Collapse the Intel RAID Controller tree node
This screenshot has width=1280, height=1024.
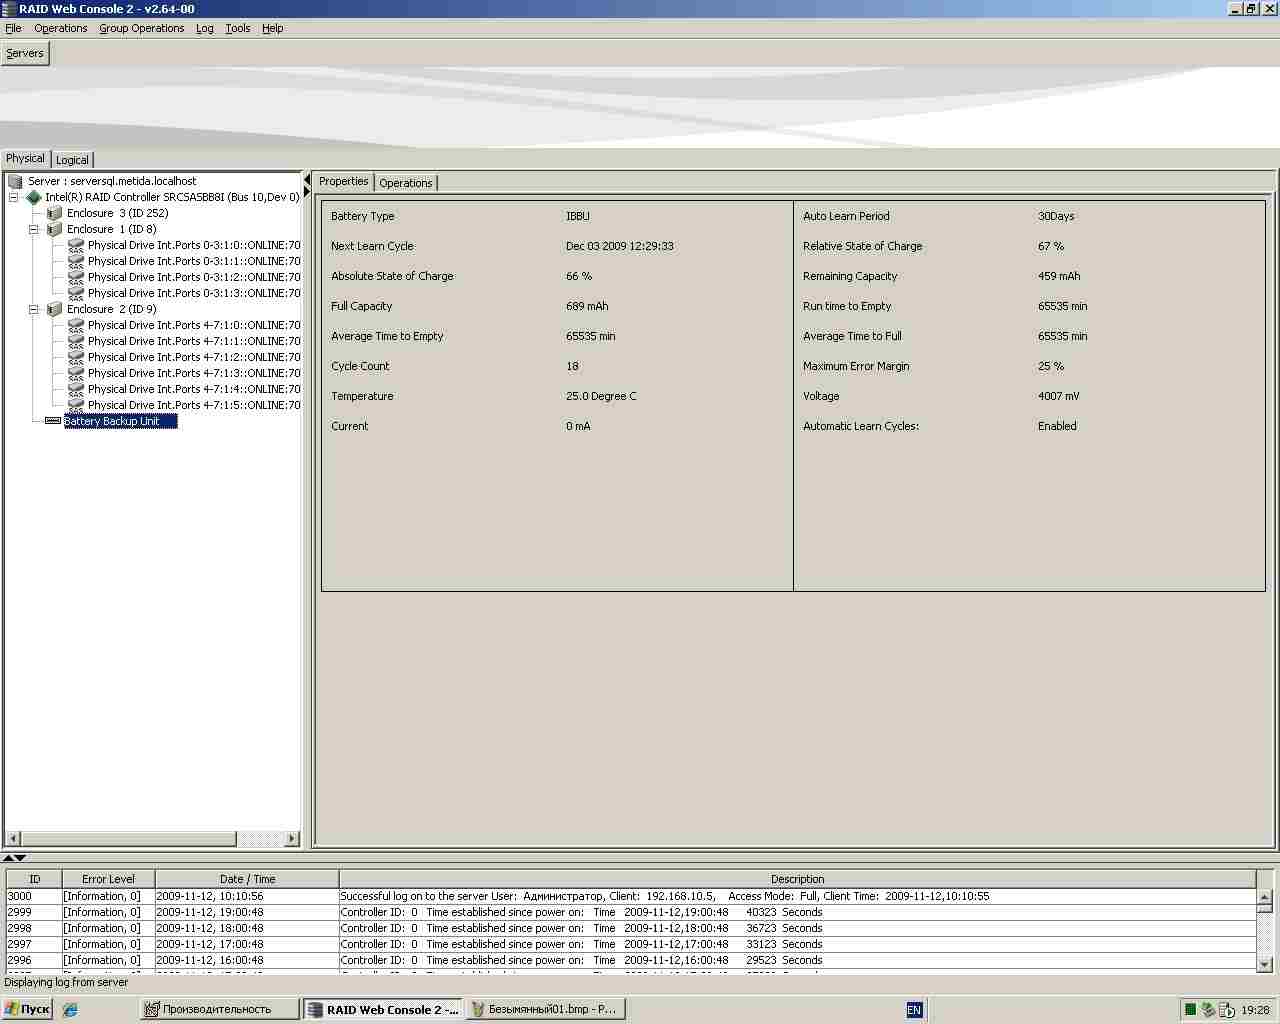[14, 197]
